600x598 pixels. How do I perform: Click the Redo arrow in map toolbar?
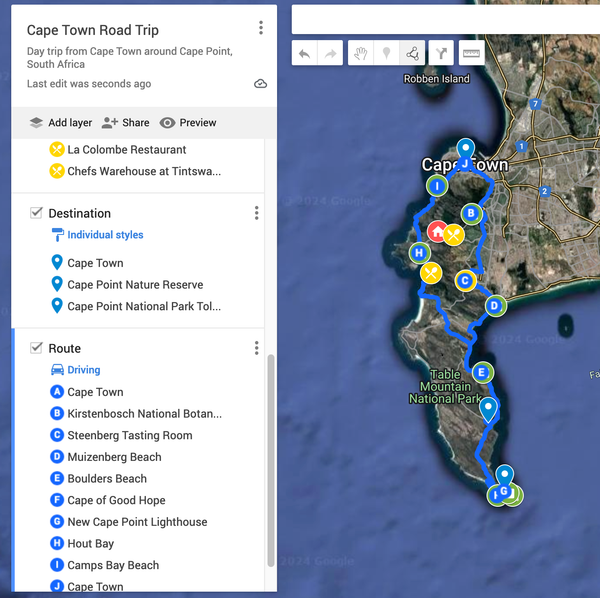[330, 53]
